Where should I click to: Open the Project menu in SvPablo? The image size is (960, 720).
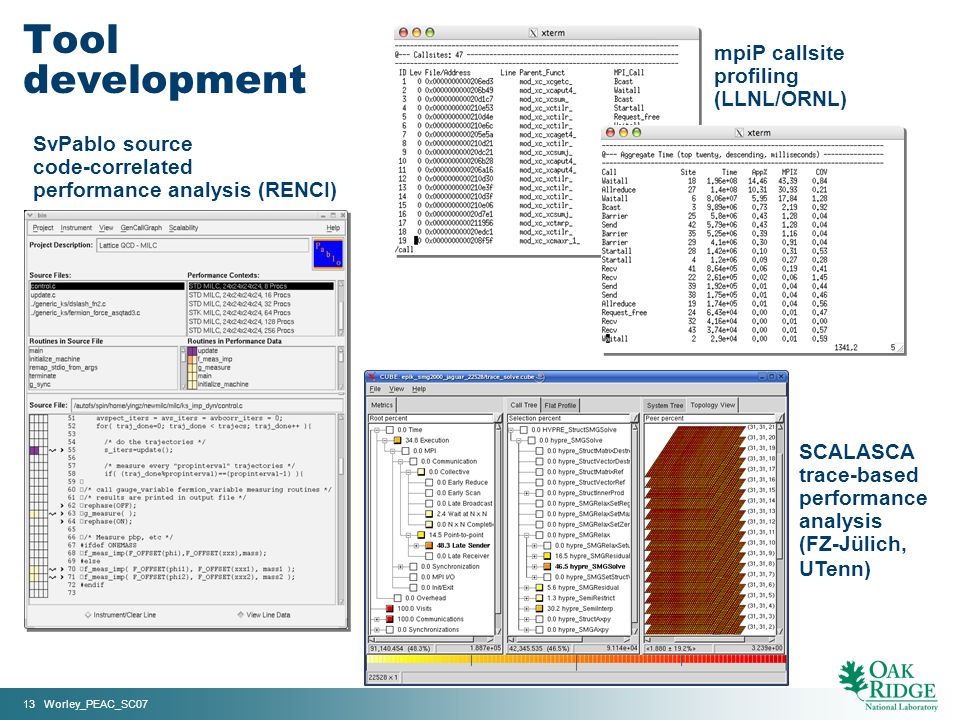pos(43,228)
